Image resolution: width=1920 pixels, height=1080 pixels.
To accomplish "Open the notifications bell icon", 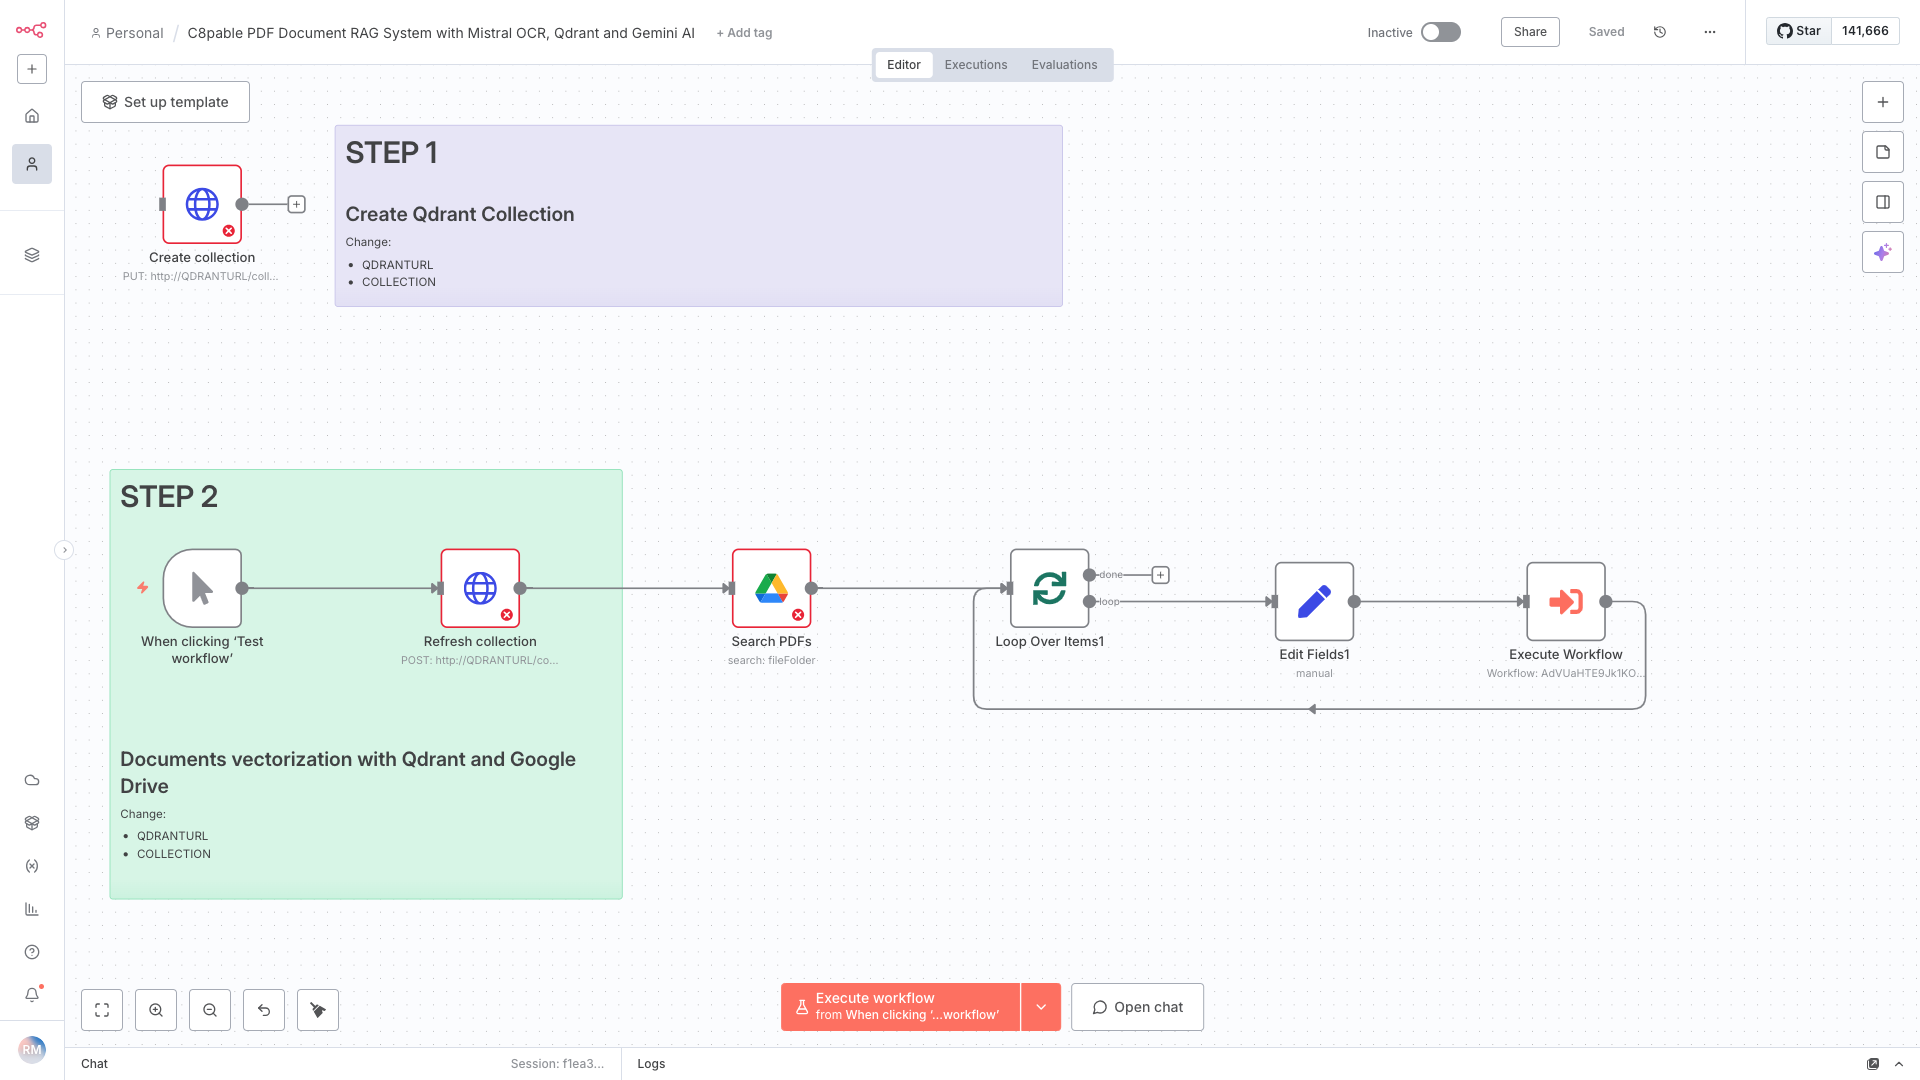I will pos(32,995).
